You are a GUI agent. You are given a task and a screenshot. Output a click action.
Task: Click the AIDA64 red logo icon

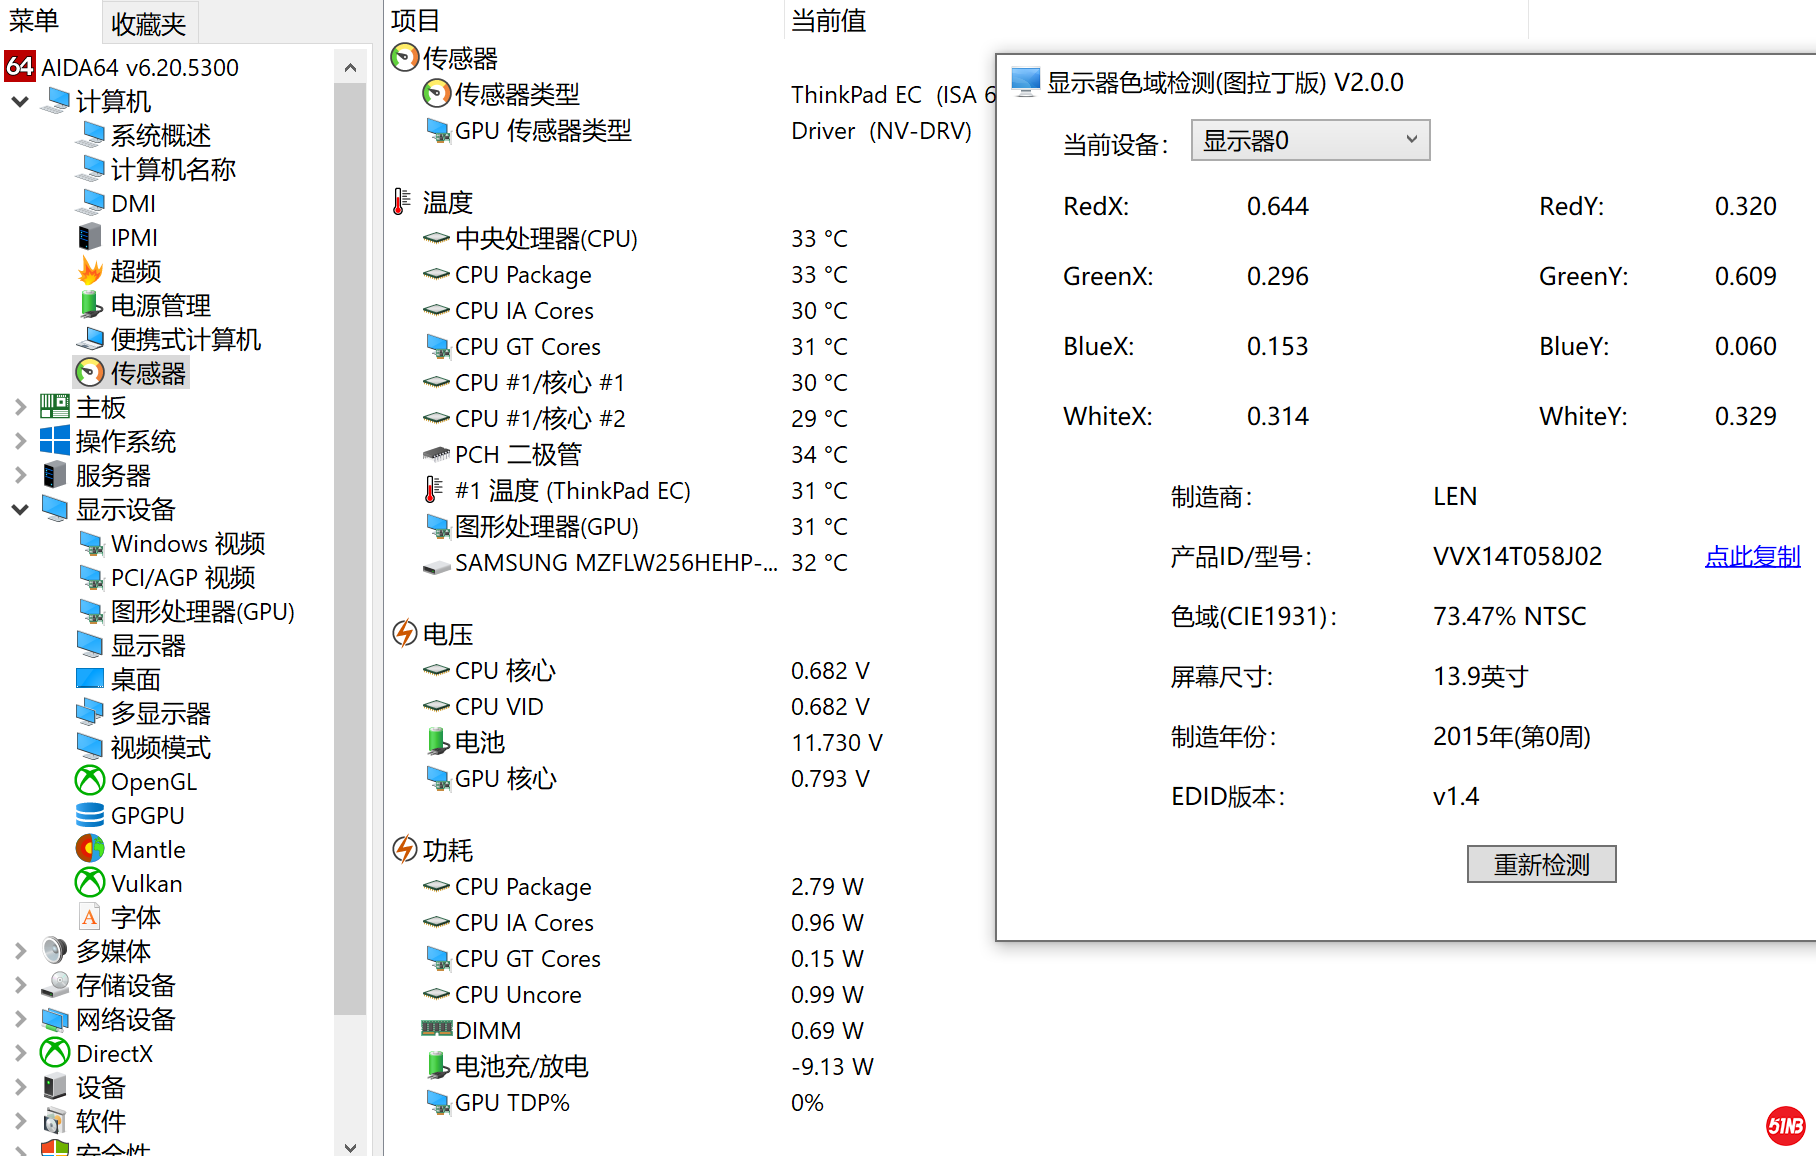pos(20,67)
